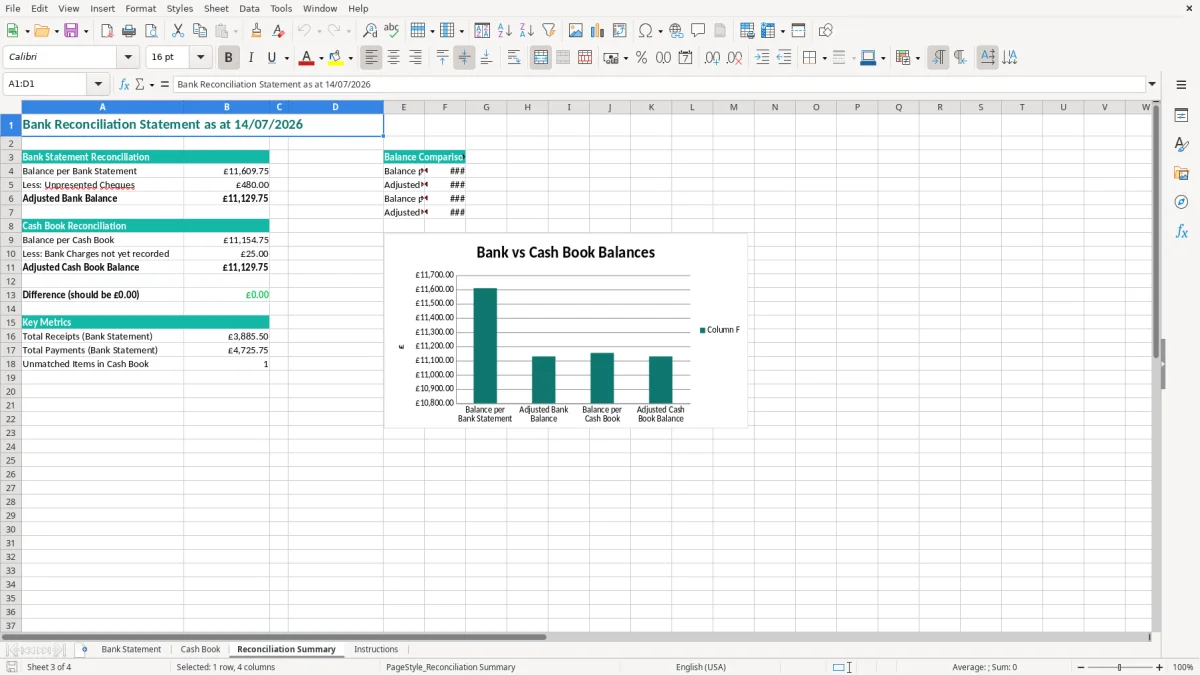Format selection as date
Screen dimensions: 1200x675
click(x=685, y=58)
